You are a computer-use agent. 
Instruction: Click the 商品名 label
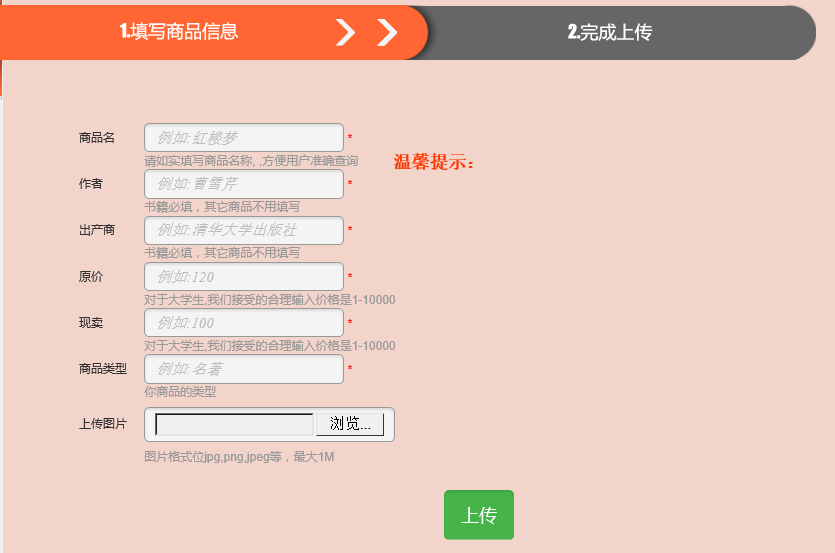point(97,137)
